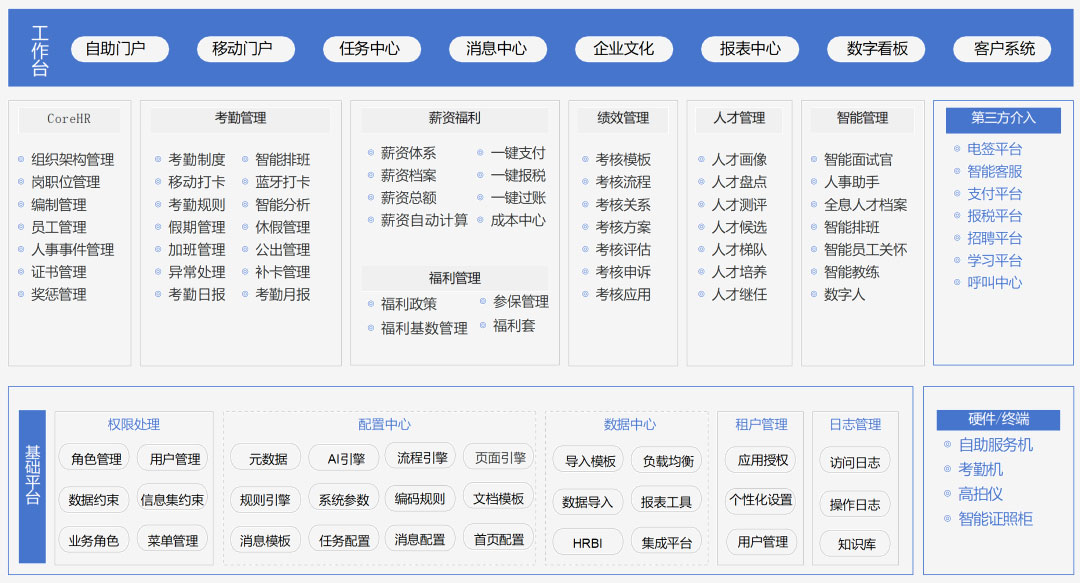
Task: Open the AI引擎 configuration button
Action: (x=344, y=459)
